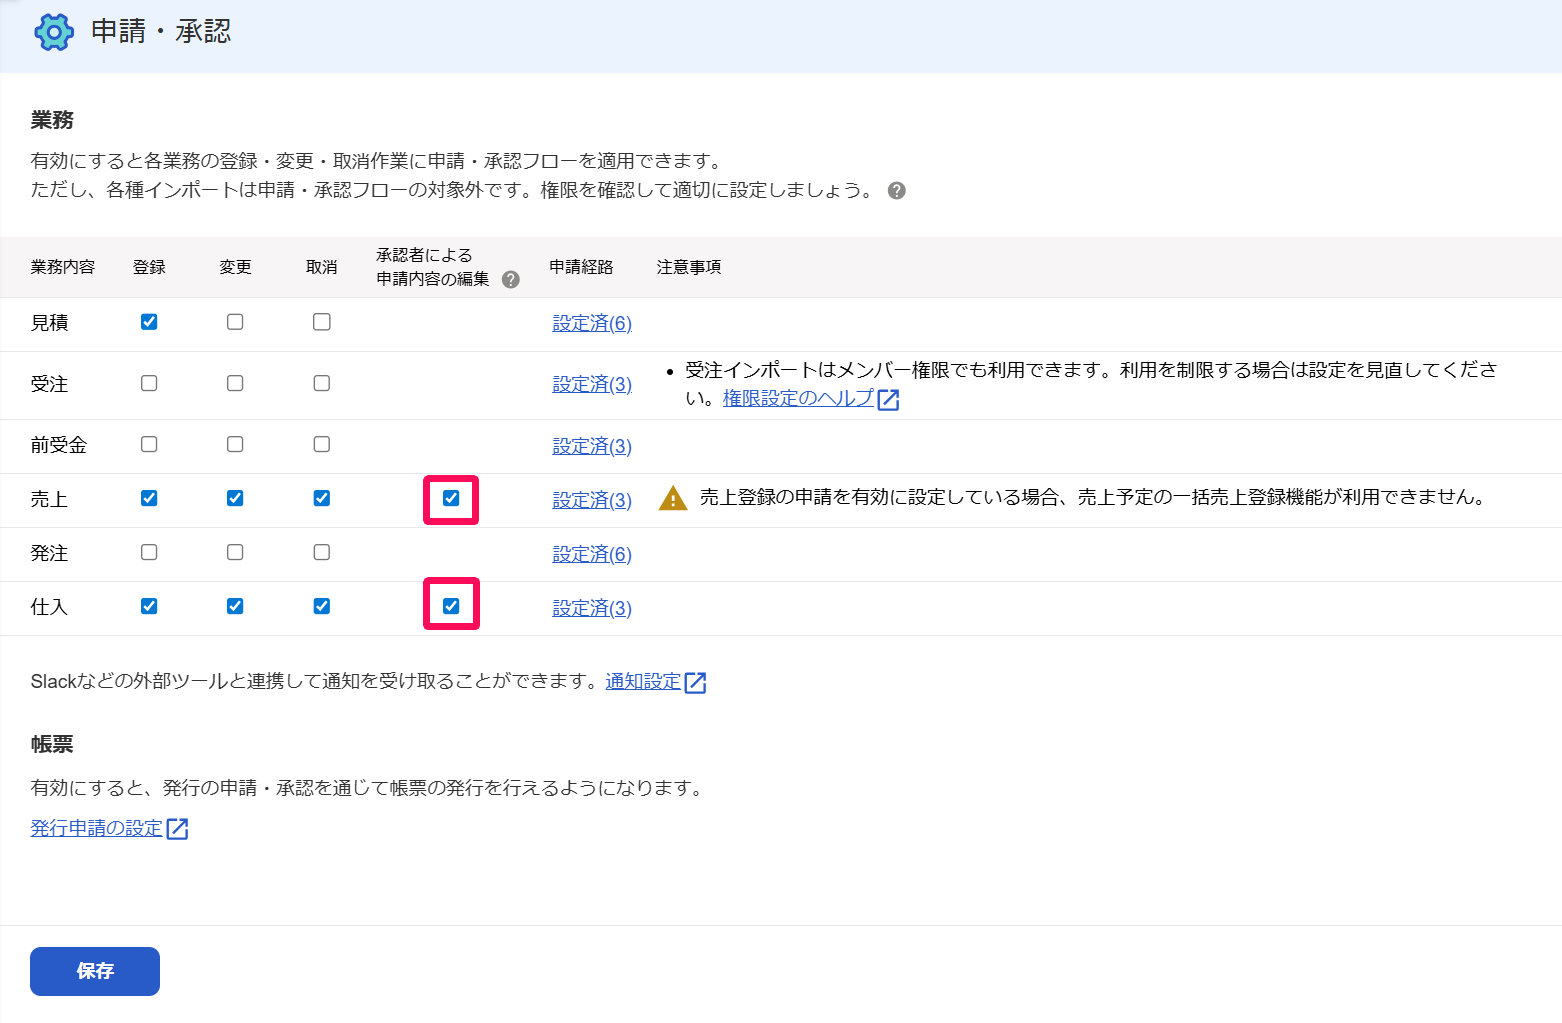Enable 取消 checkbox for 前受金
The width and height of the screenshot is (1562, 1023).
[x=322, y=444]
